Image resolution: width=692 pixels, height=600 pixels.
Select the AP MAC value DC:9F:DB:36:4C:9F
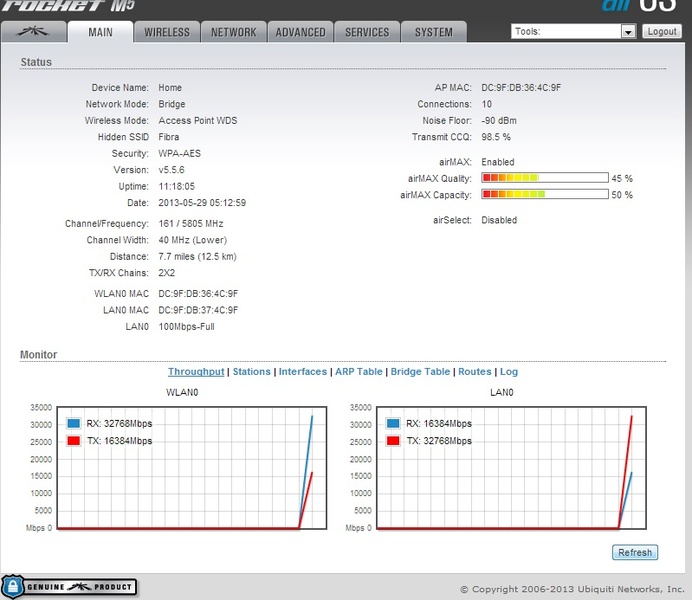click(x=521, y=87)
